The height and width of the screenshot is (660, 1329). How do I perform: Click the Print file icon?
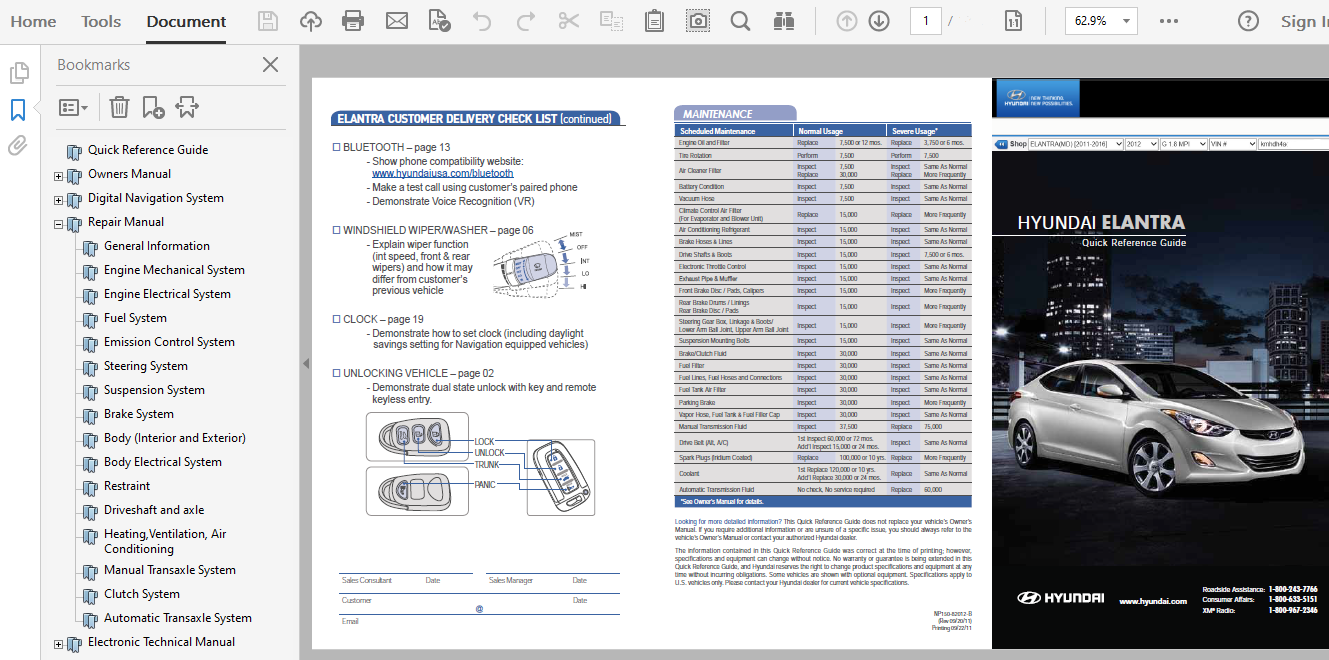353,21
